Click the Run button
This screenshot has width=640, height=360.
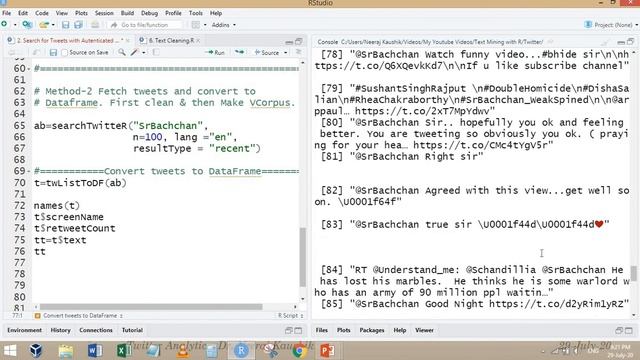click(214, 52)
